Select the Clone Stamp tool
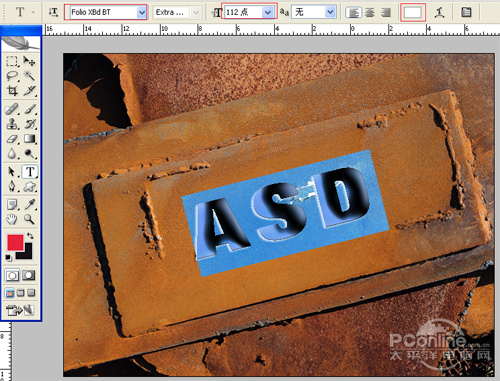This screenshot has width=500, height=381. 12,124
